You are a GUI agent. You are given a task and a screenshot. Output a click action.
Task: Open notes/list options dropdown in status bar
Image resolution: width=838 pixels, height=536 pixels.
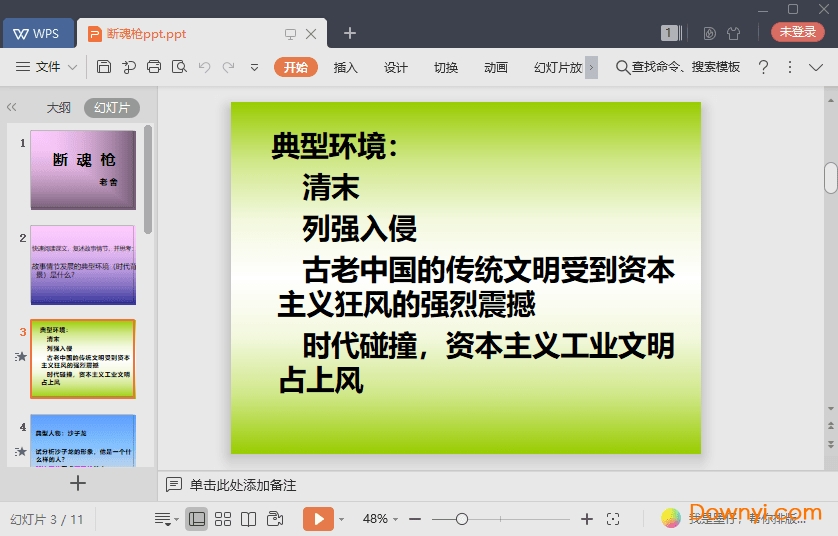[x=166, y=519]
